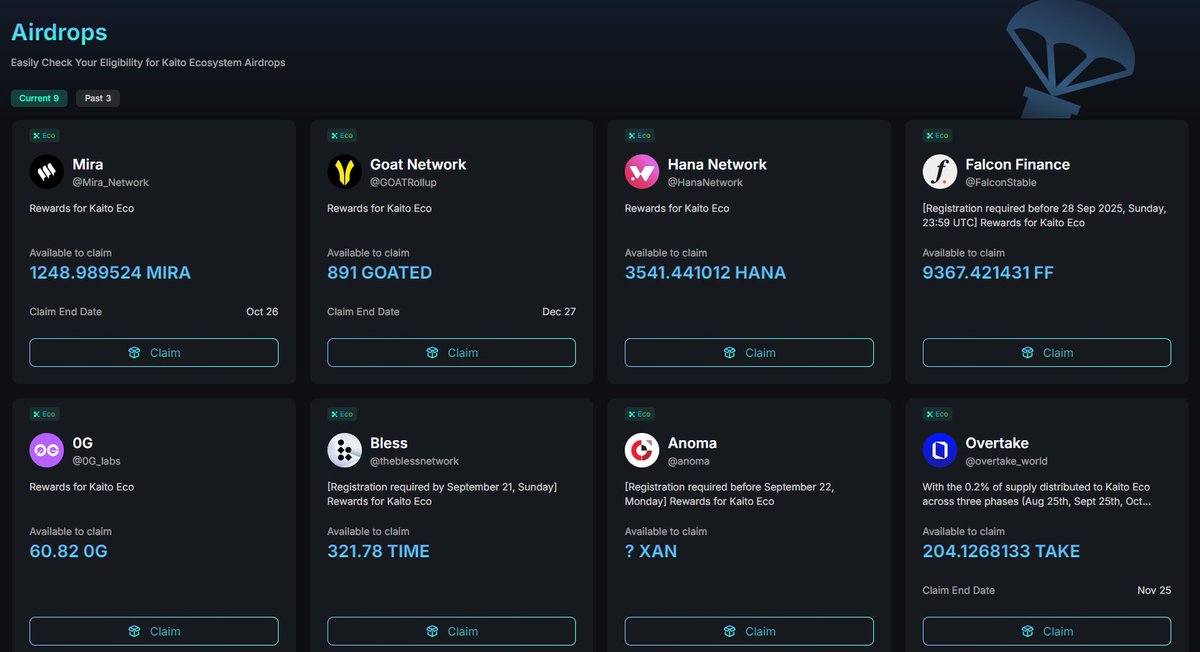The height and width of the screenshot is (652, 1200).
Task: Open the @theblessnetwork handle
Action: pos(414,461)
